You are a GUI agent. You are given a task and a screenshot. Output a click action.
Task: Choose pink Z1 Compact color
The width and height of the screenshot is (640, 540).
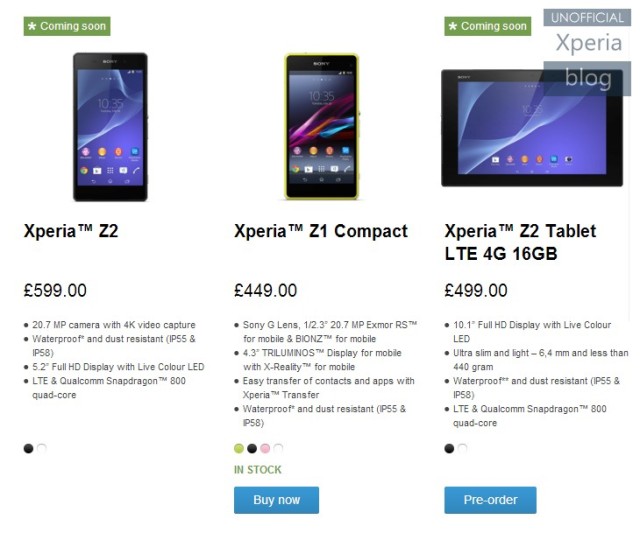click(x=265, y=448)
